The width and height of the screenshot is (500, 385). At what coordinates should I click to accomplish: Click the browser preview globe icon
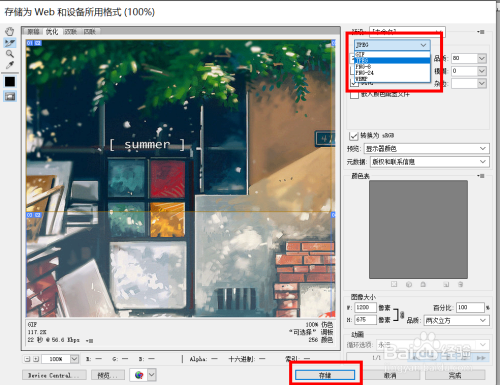pos(139,375)
